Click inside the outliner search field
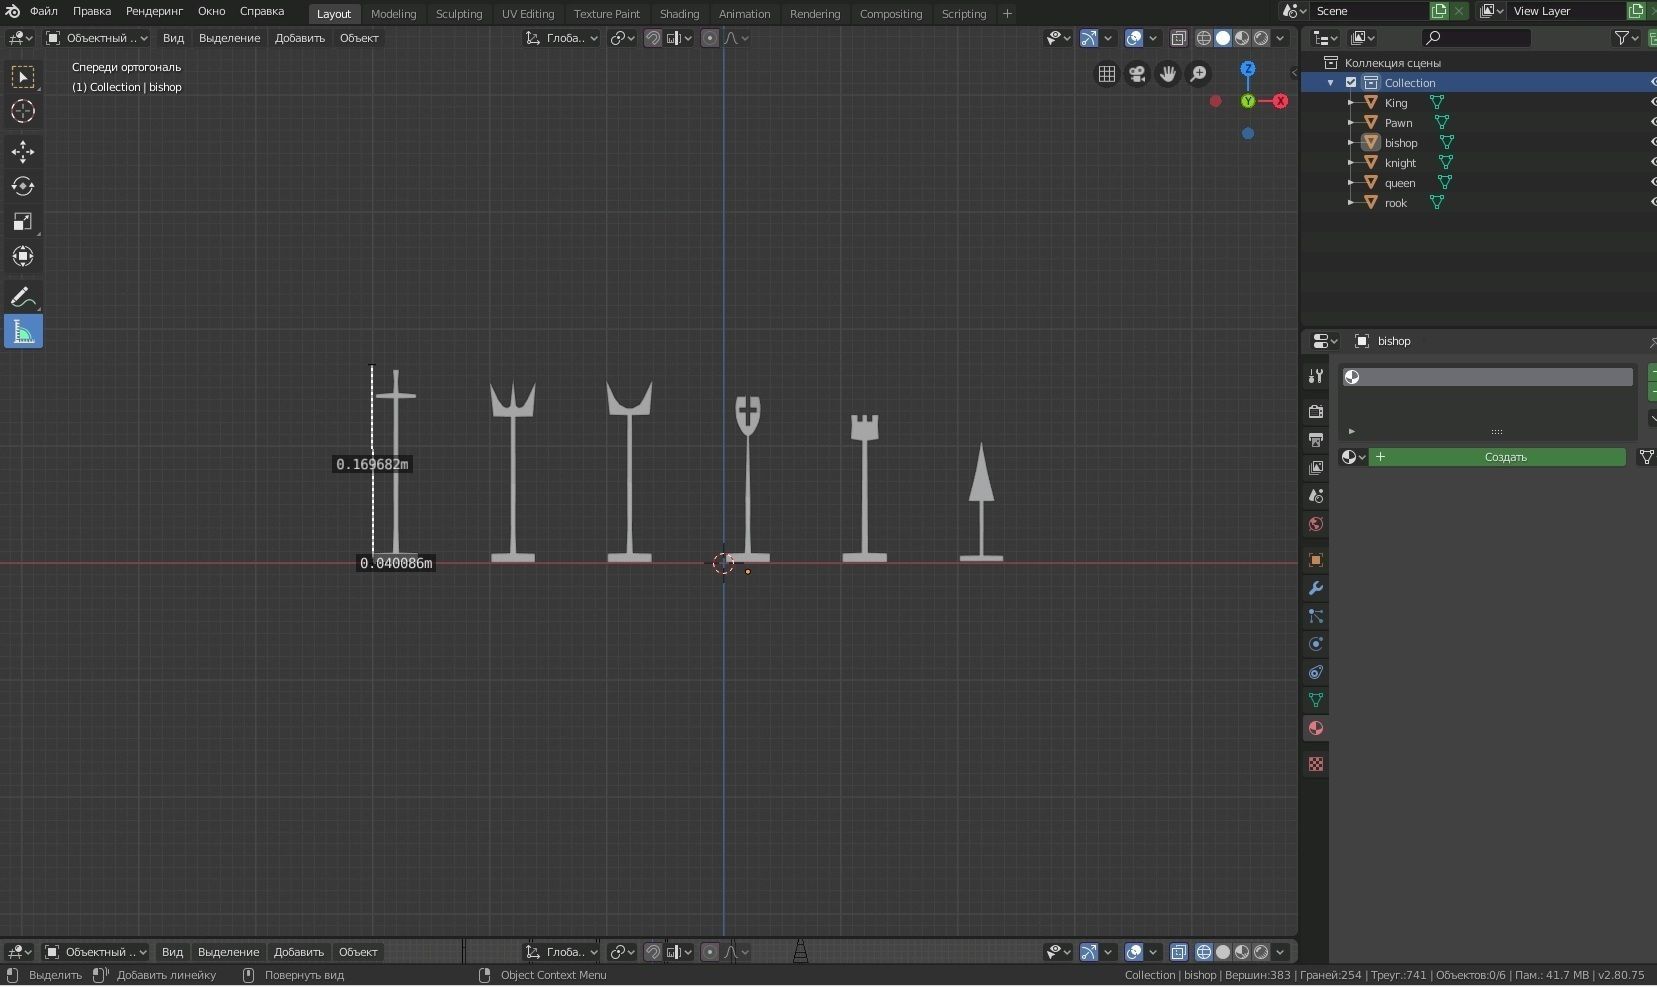 (1476, 38)
